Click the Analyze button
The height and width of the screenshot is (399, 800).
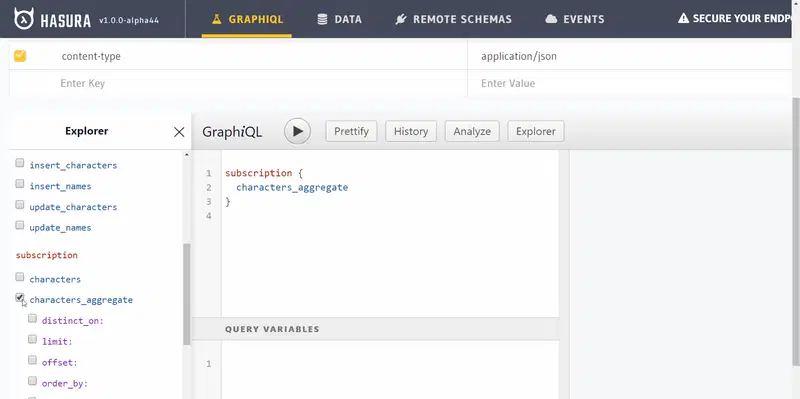[472, 131]
